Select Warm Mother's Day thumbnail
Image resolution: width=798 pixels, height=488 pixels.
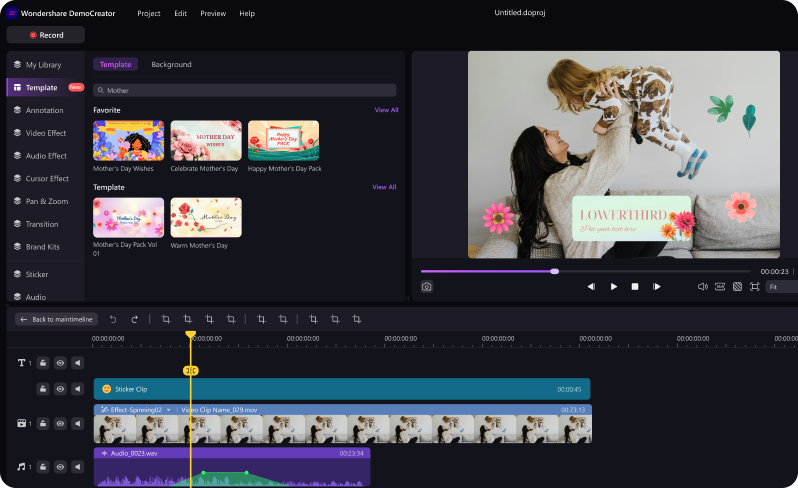[206, 217]
